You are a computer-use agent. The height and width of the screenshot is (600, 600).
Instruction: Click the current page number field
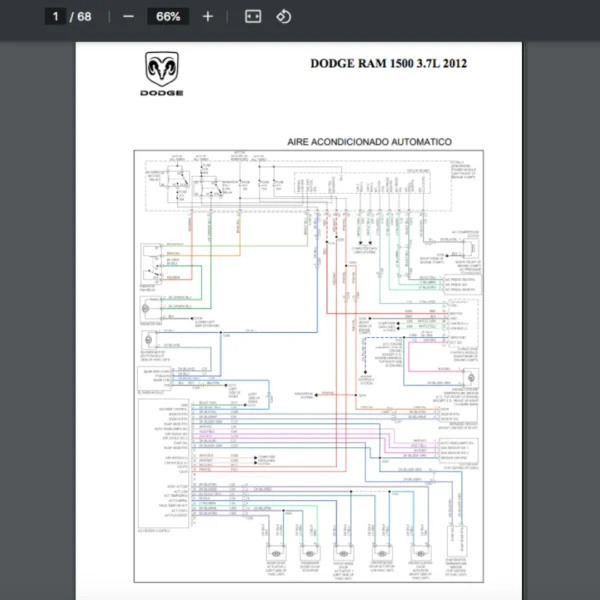click(x=56, y=17)
